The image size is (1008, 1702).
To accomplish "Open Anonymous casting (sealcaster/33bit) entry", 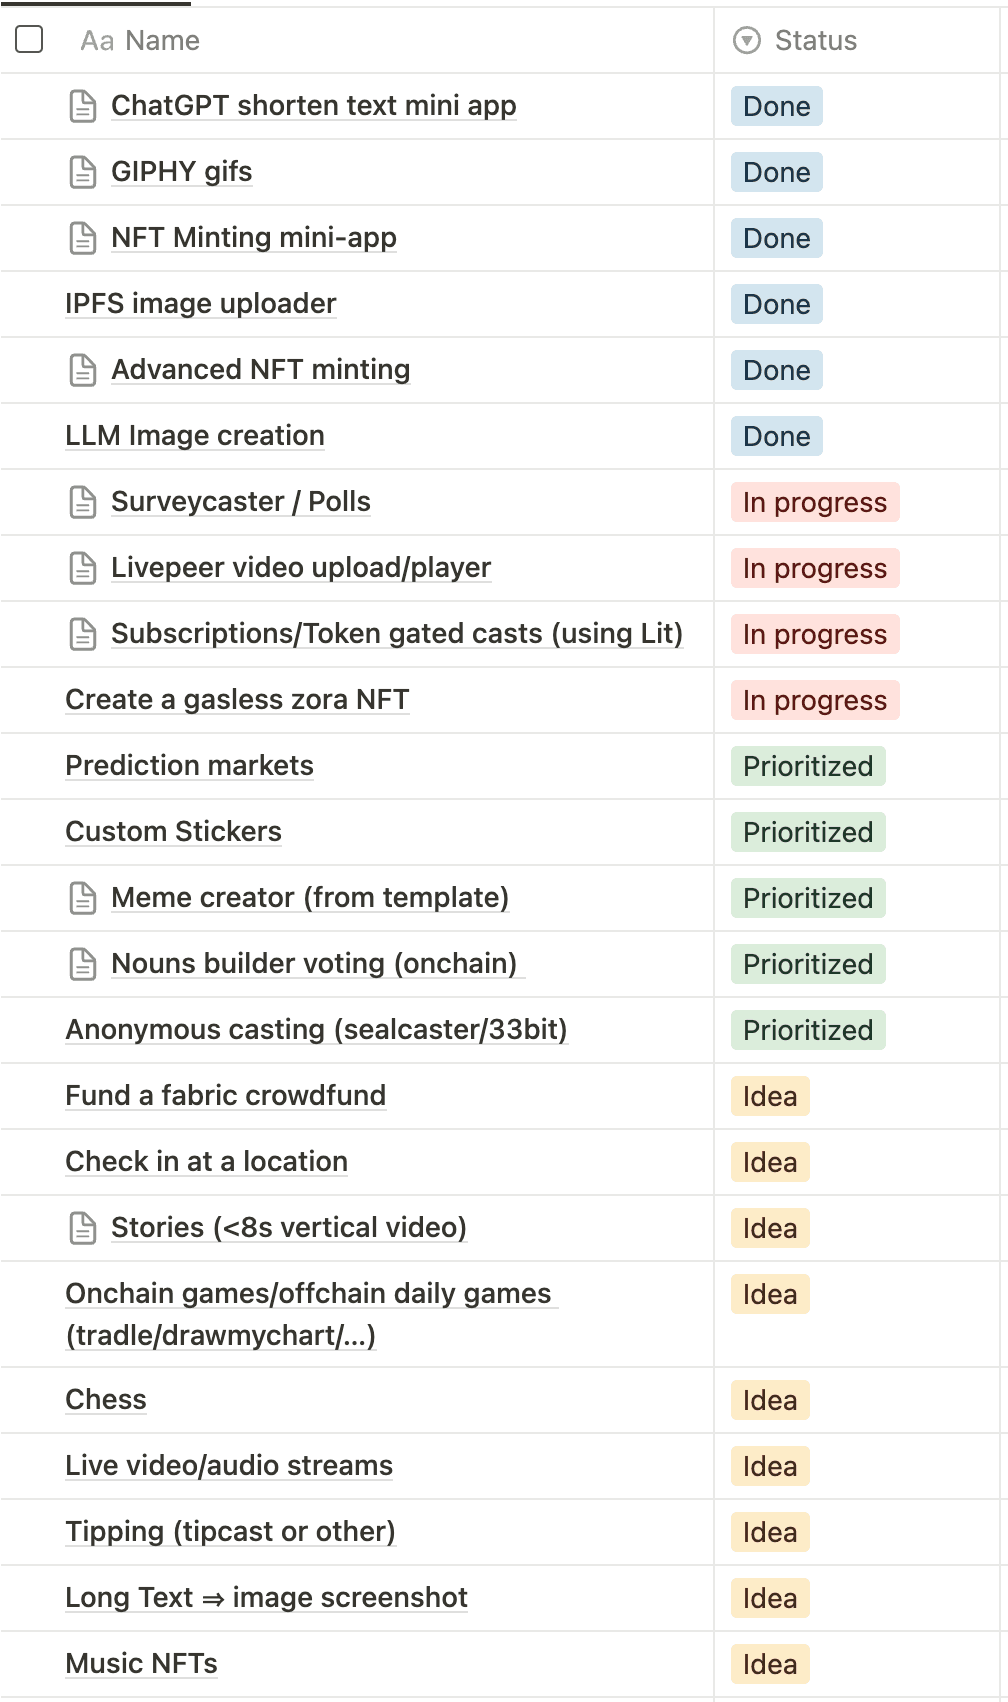I will tap(316, 1030).
